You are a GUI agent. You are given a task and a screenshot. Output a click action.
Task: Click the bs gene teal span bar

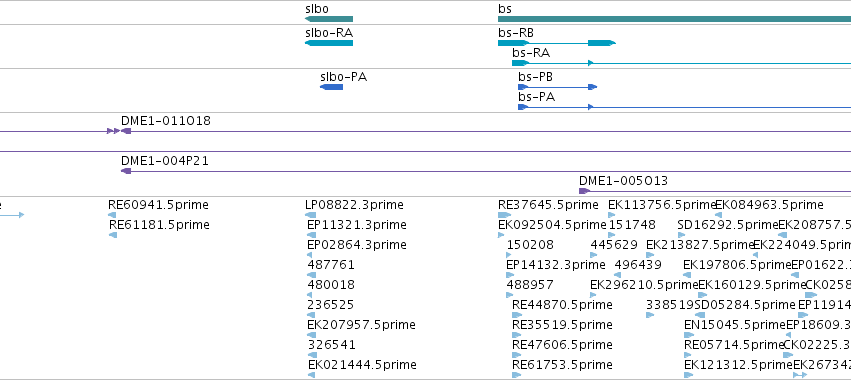(675, 19)
